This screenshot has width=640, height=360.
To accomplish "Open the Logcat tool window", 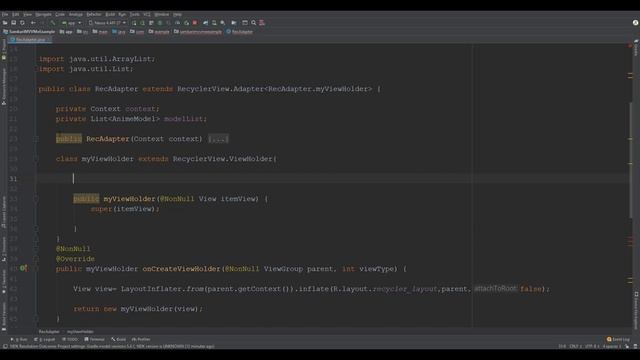I will point(44,339).
